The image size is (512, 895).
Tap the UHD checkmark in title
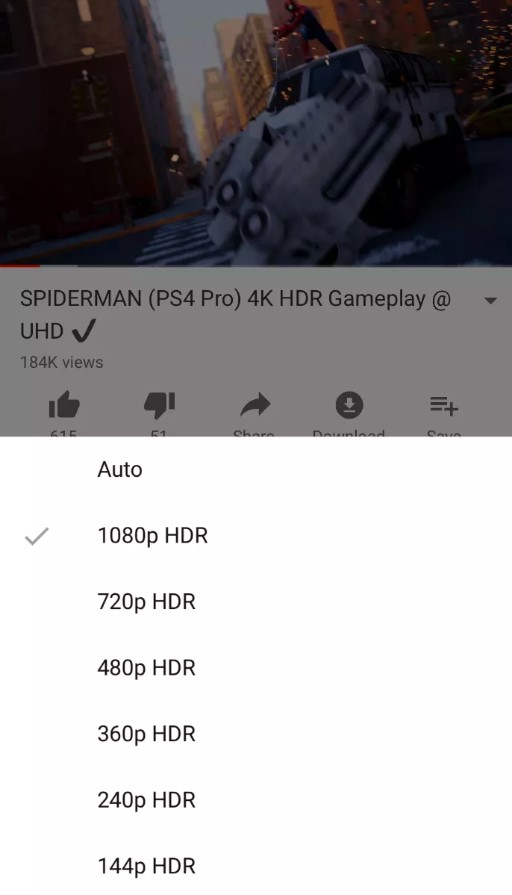[x=84, y=331]
